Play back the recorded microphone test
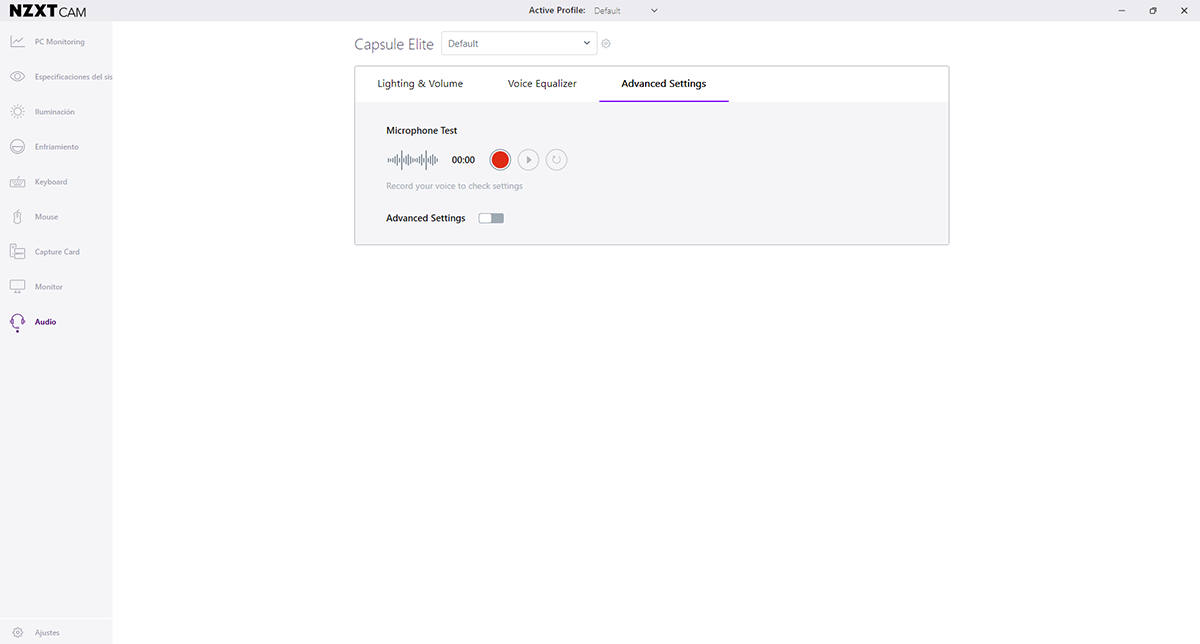Image resolution: width=1200 pixels, height=644 pixels. [x=528, y=160]
